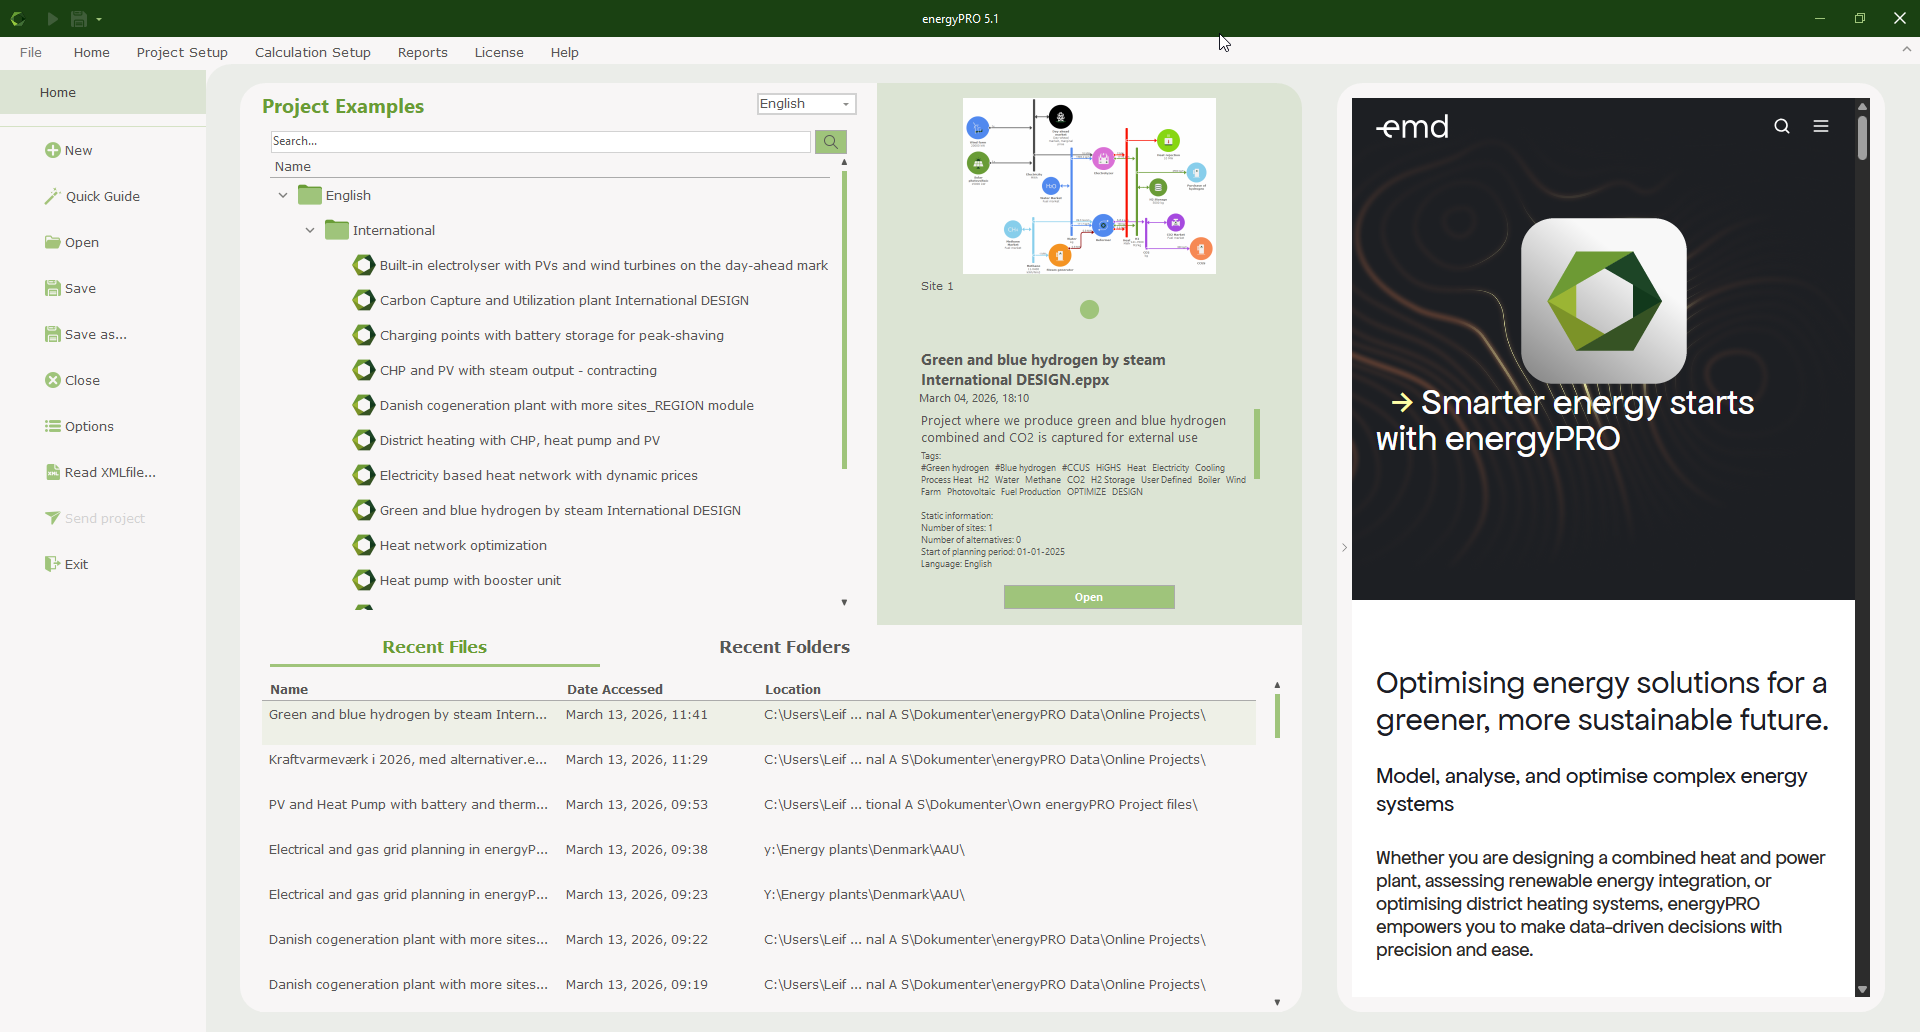The image size is (1920, 1032).
Task: Open the language dropdown showing English
Action: [807, 104]
